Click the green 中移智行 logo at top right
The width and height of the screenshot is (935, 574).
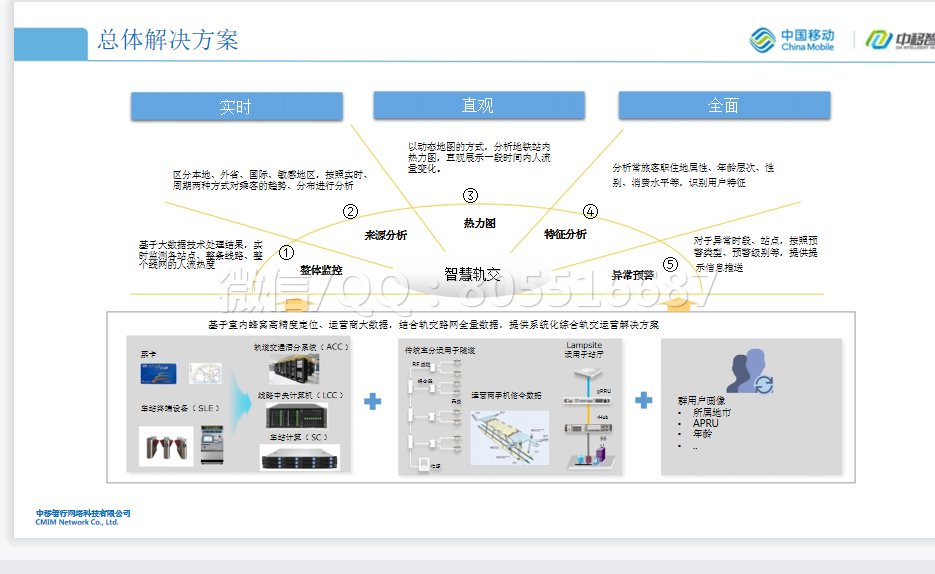900,40
